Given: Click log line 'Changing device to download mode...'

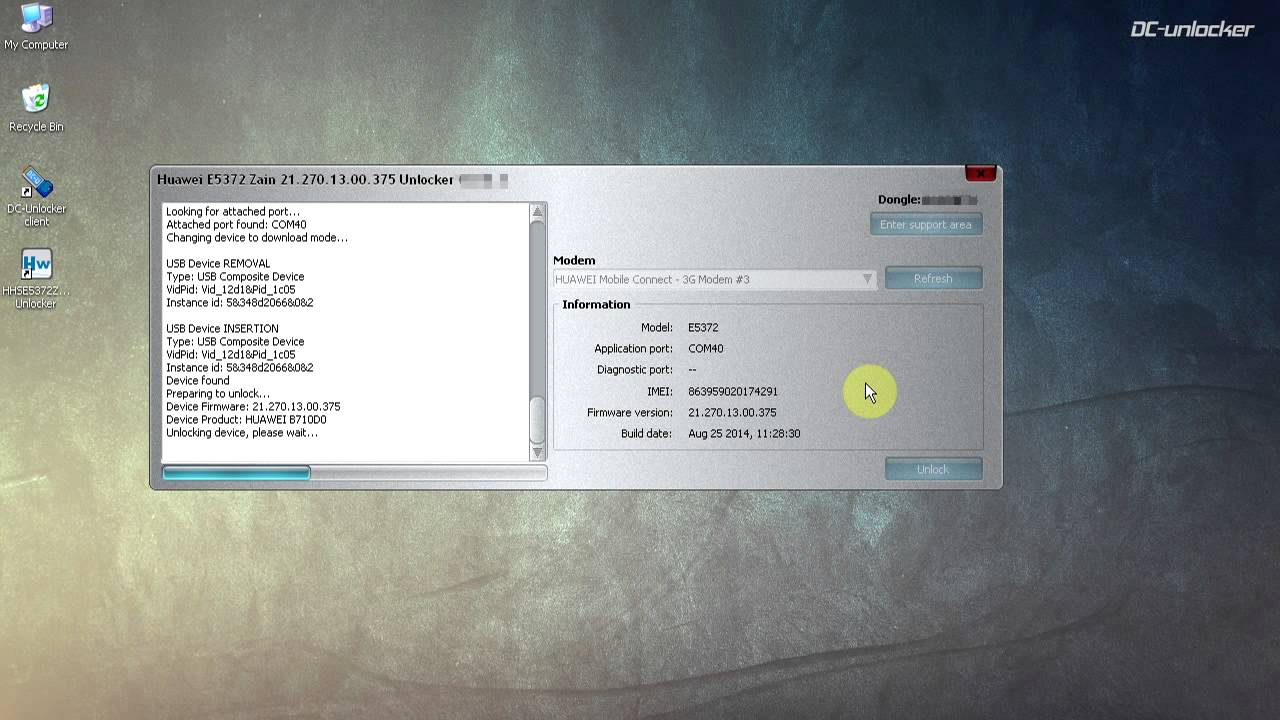Looking at the screenshot, I should click(x=257, y=238).
